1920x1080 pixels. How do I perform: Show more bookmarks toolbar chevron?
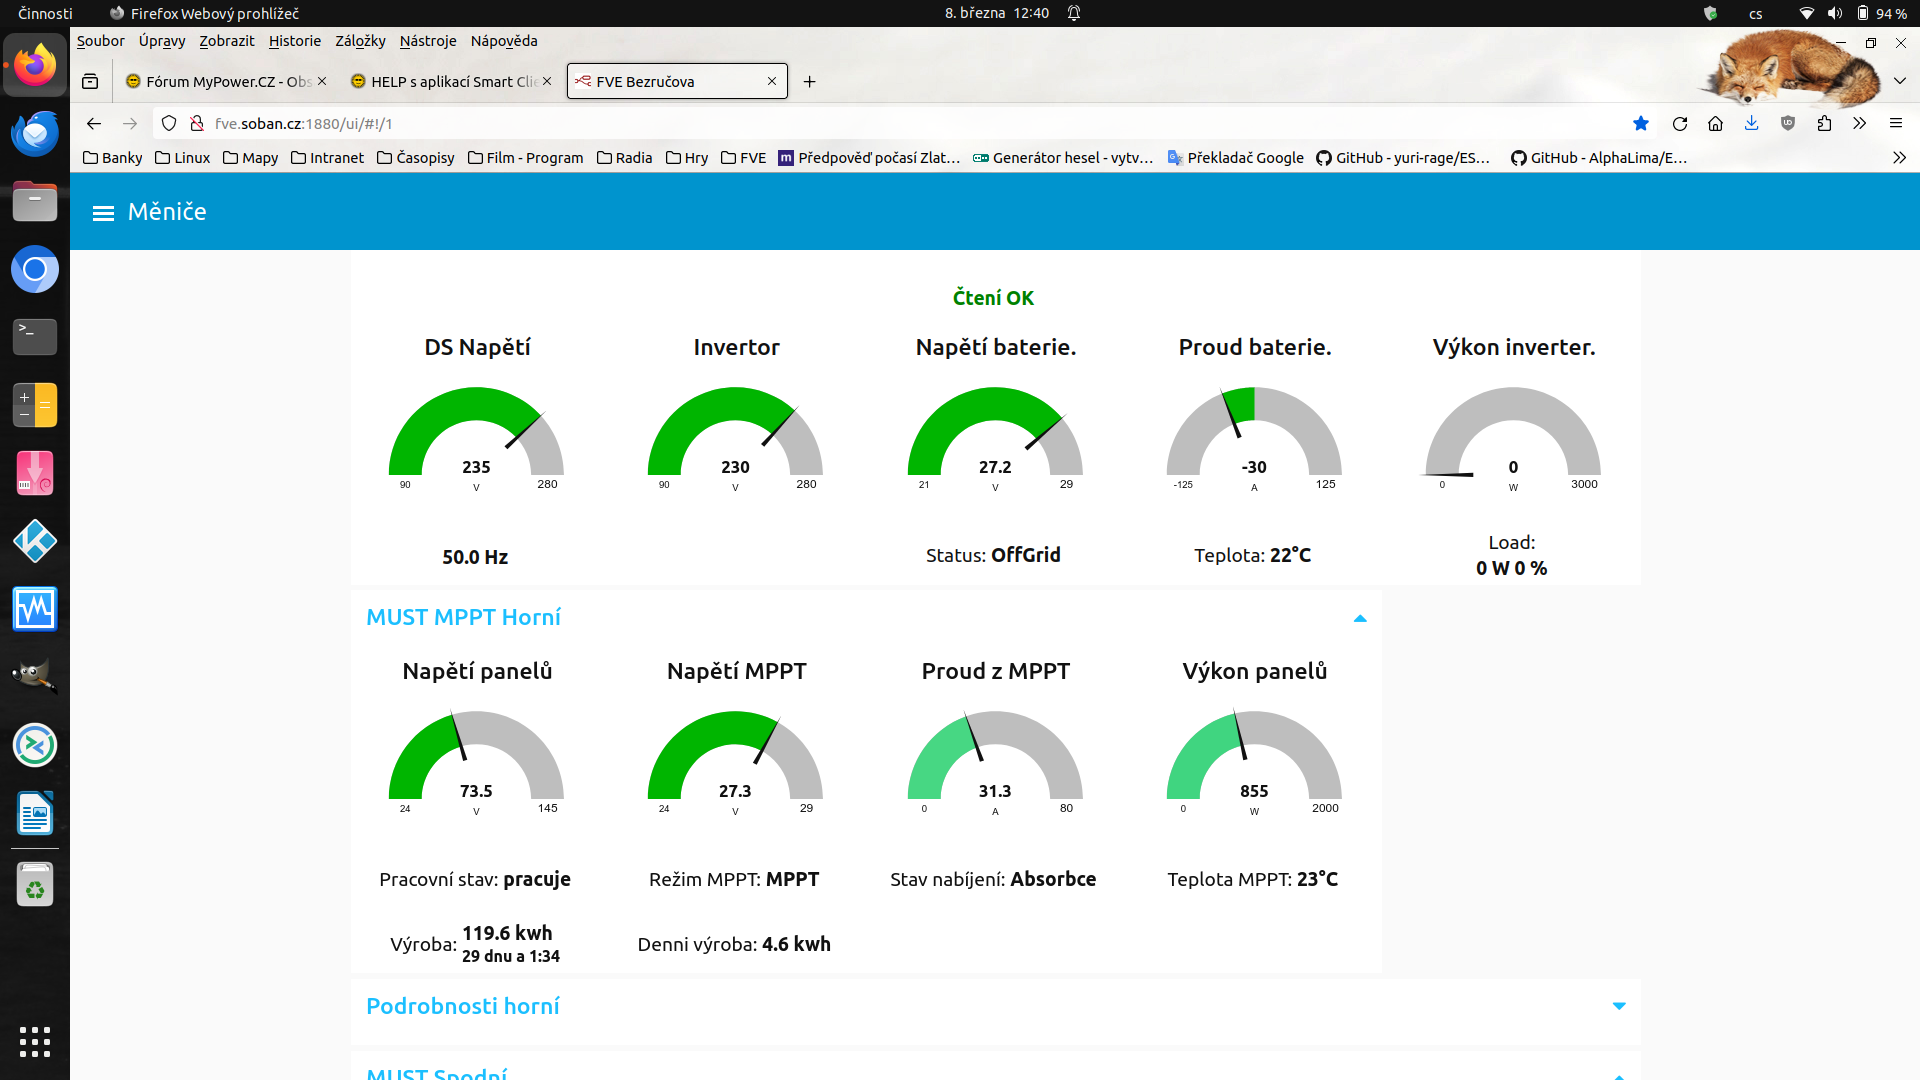tap(1899, 158)
